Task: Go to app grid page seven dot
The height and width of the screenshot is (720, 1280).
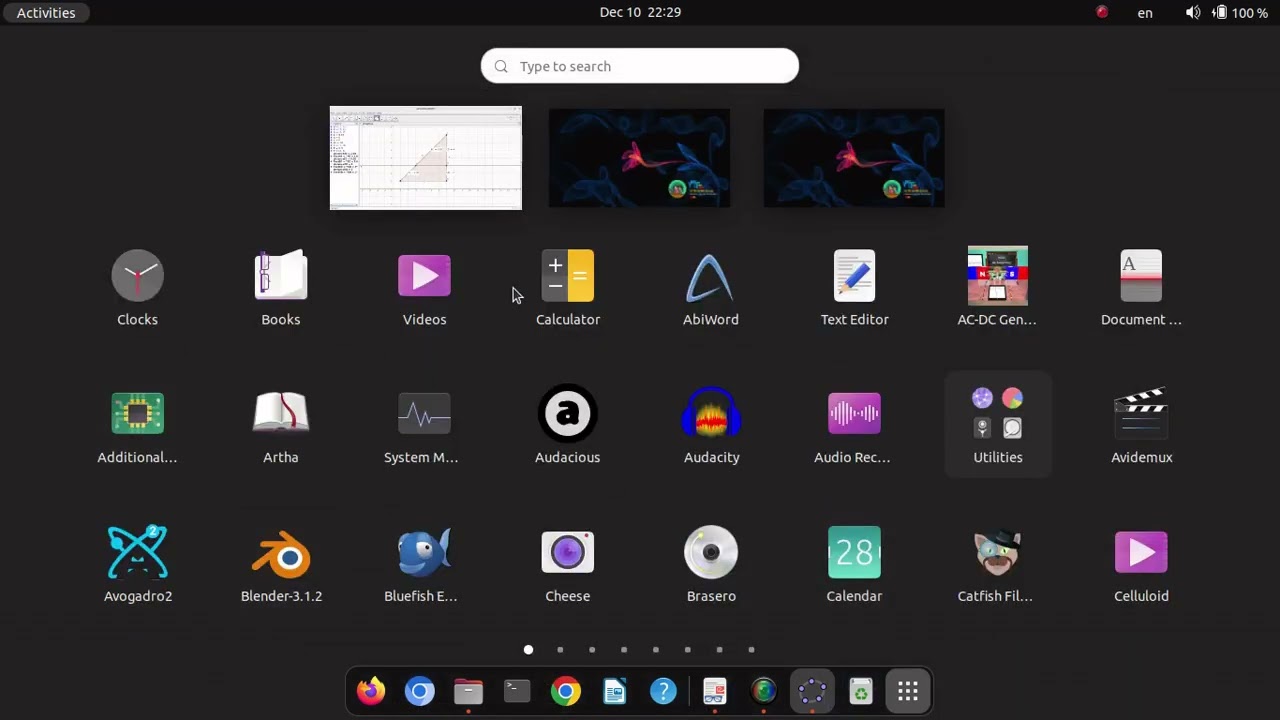Action: point(719,650)
